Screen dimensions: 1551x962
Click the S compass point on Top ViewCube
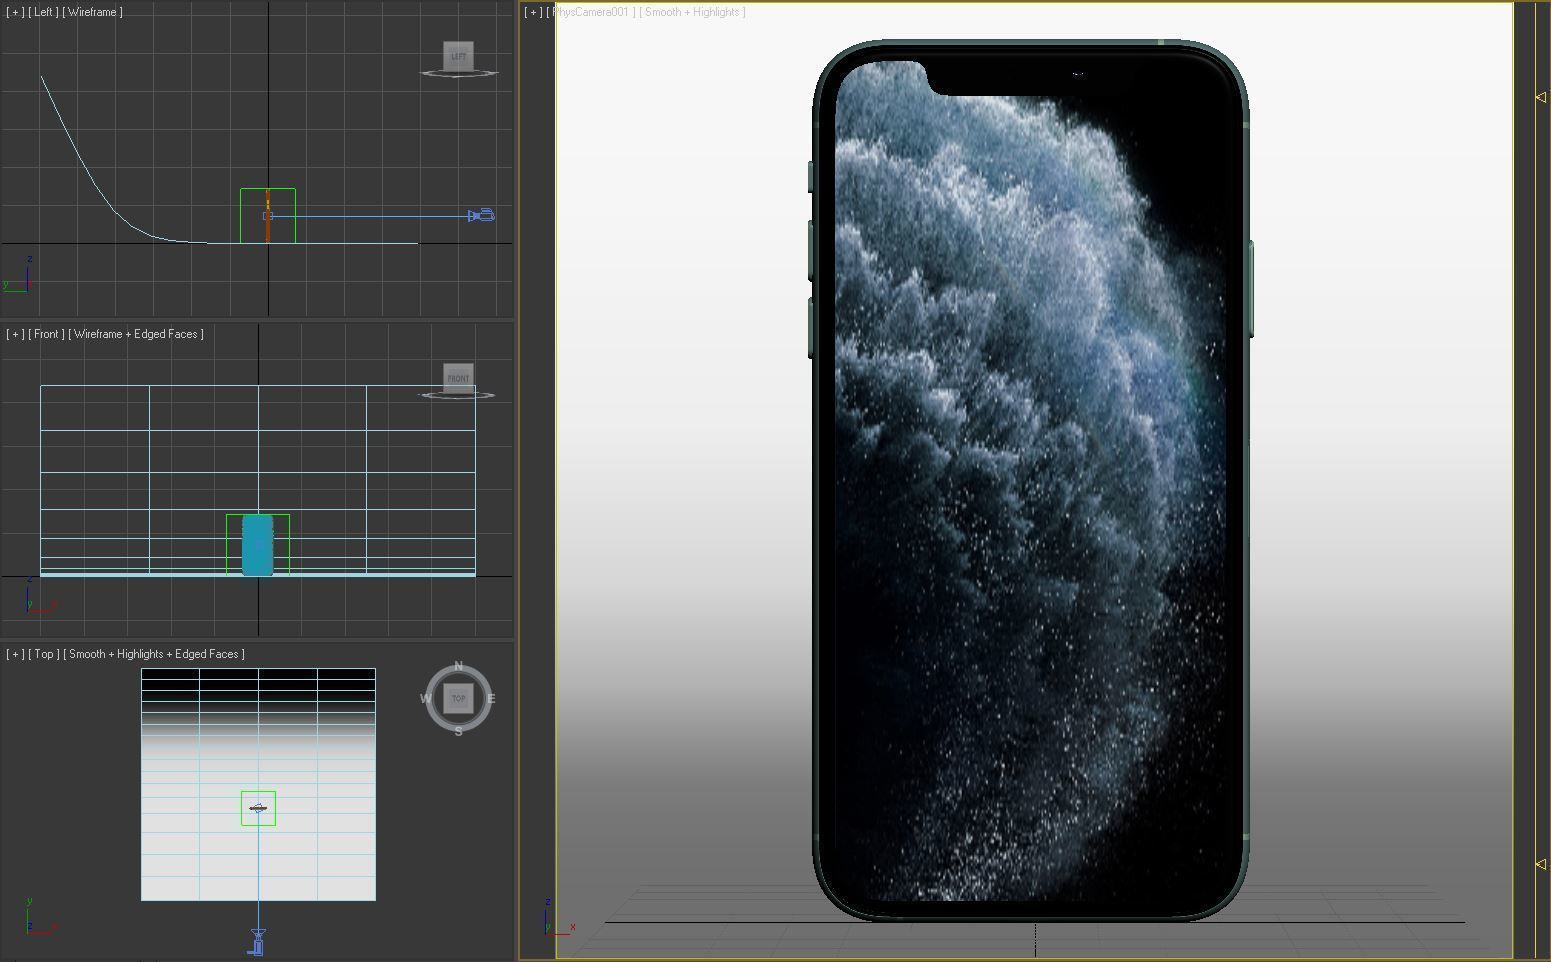(458, 731)
